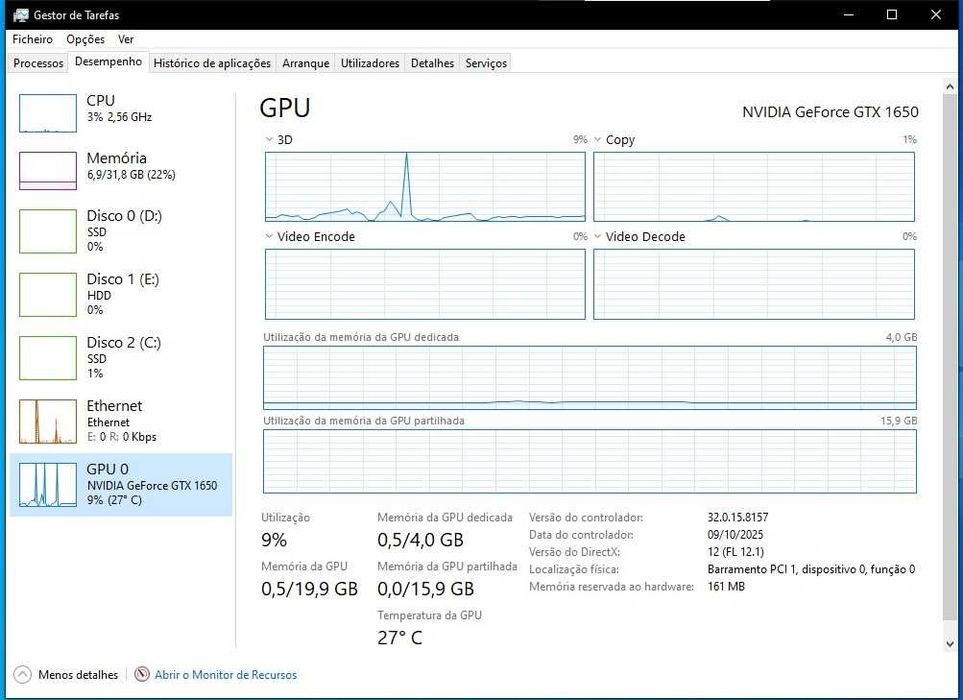Collapse view with Menos detalhes arrow icon
This screenshot has height=700, width=963.
tap(23, 675)
